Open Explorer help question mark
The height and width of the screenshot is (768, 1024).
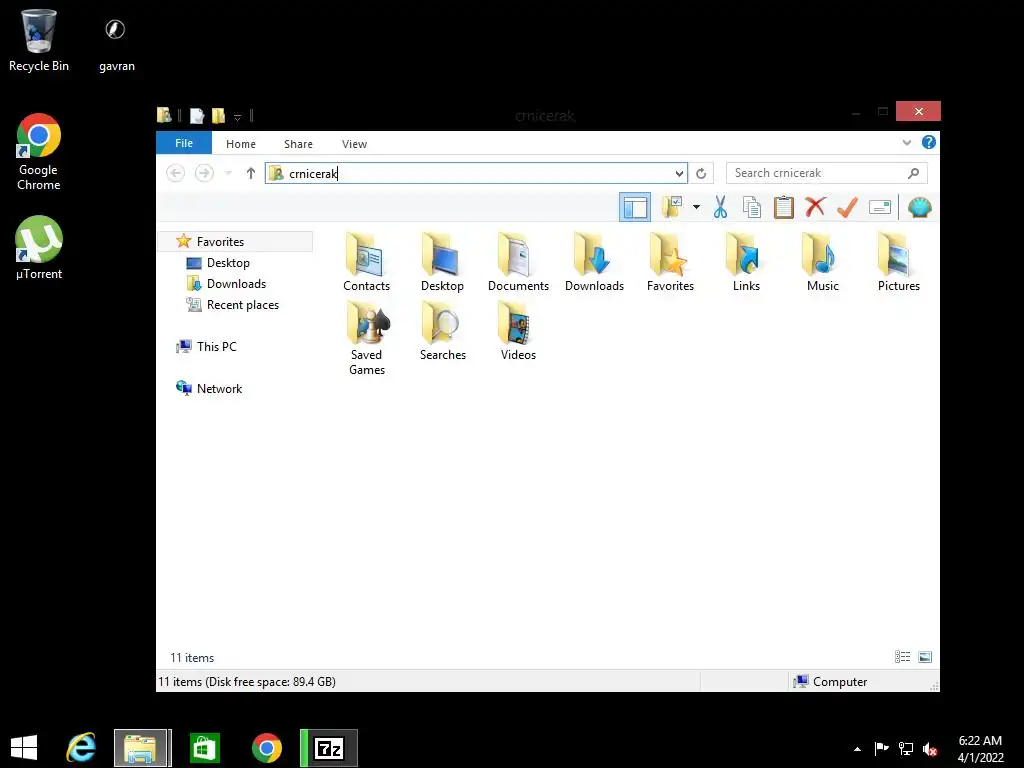coord(929,142)
